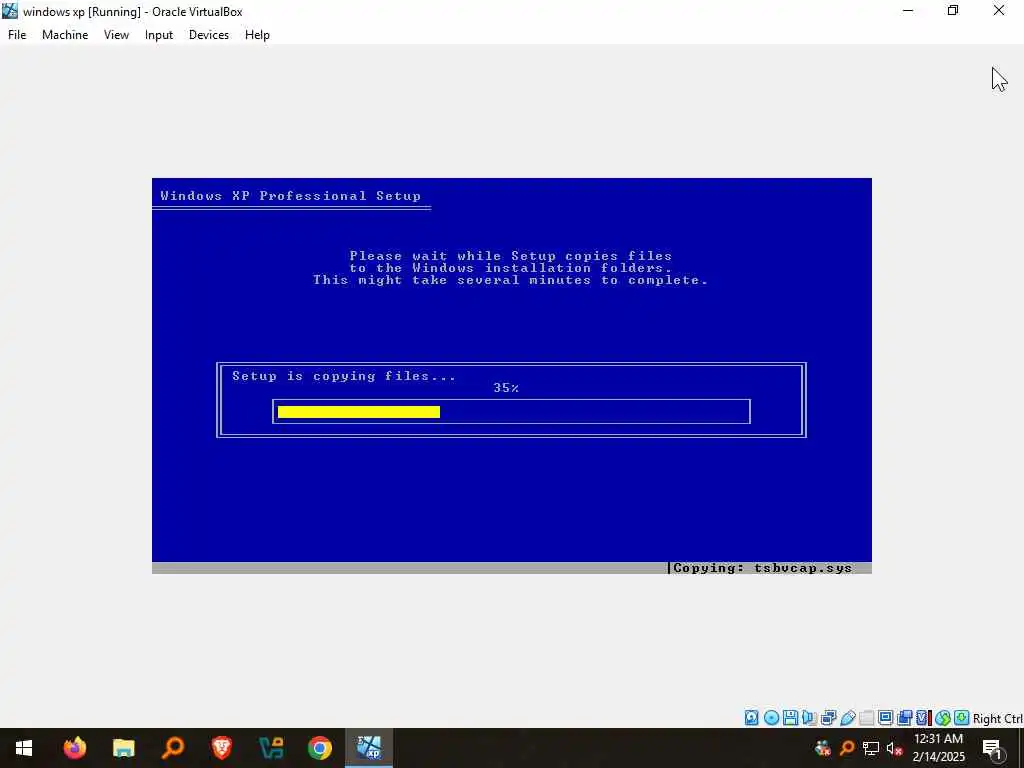Click the audio status icon
Viewport: 1024px width, 768px height.
pyautogui.click(x=809, y=718)
